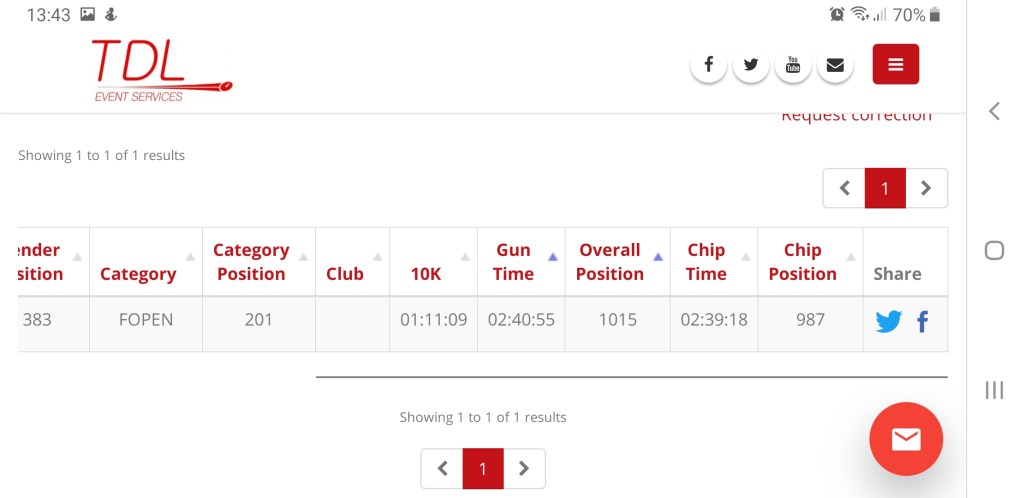Sort by Chip Time column
The width and height of the screenshot is (1024, 498).
pos(708,262)
